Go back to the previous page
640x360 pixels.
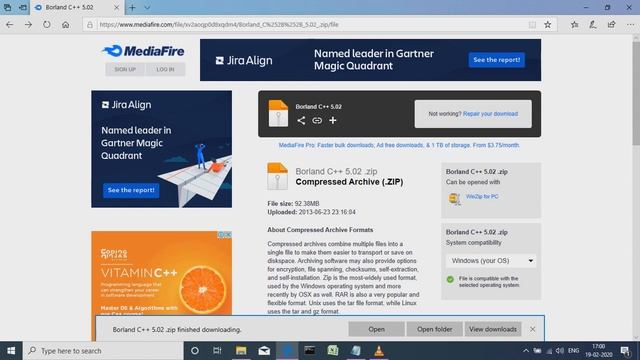[9, 24]
